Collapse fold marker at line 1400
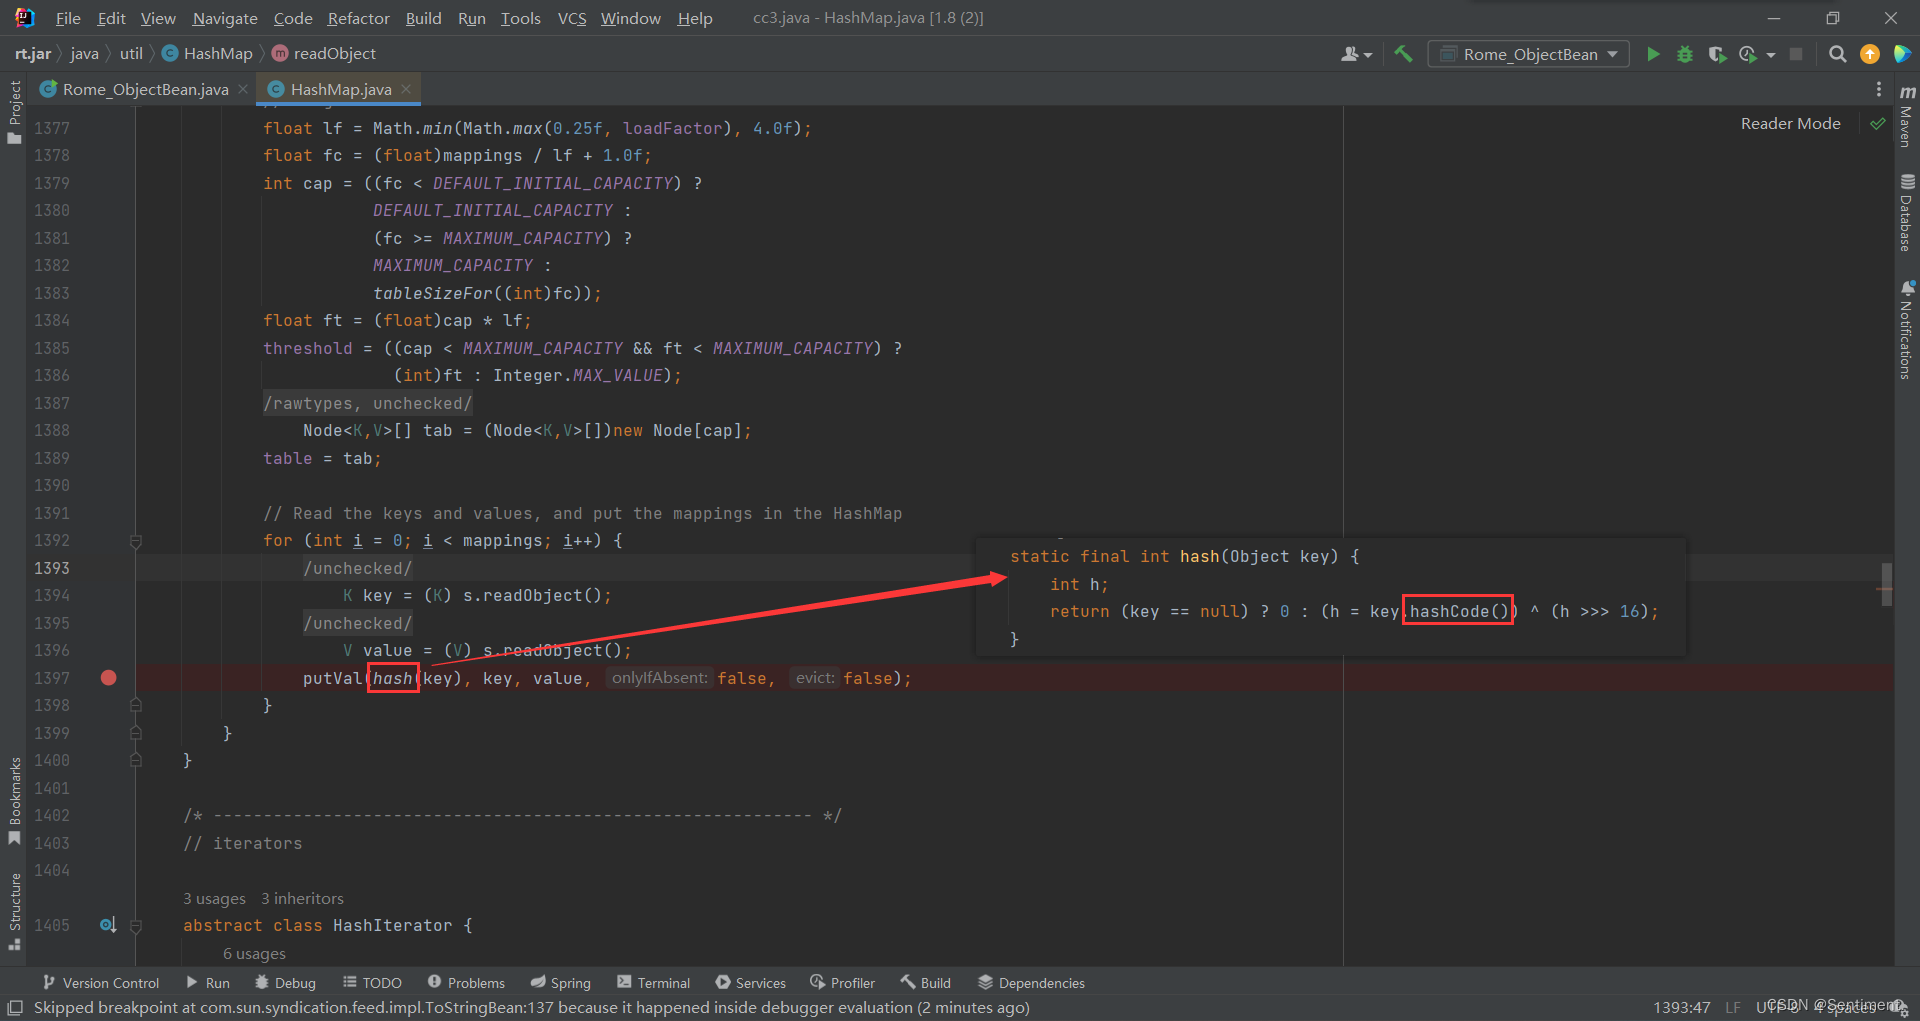Screen dimensions: 1920x1021 coord(136,760)
